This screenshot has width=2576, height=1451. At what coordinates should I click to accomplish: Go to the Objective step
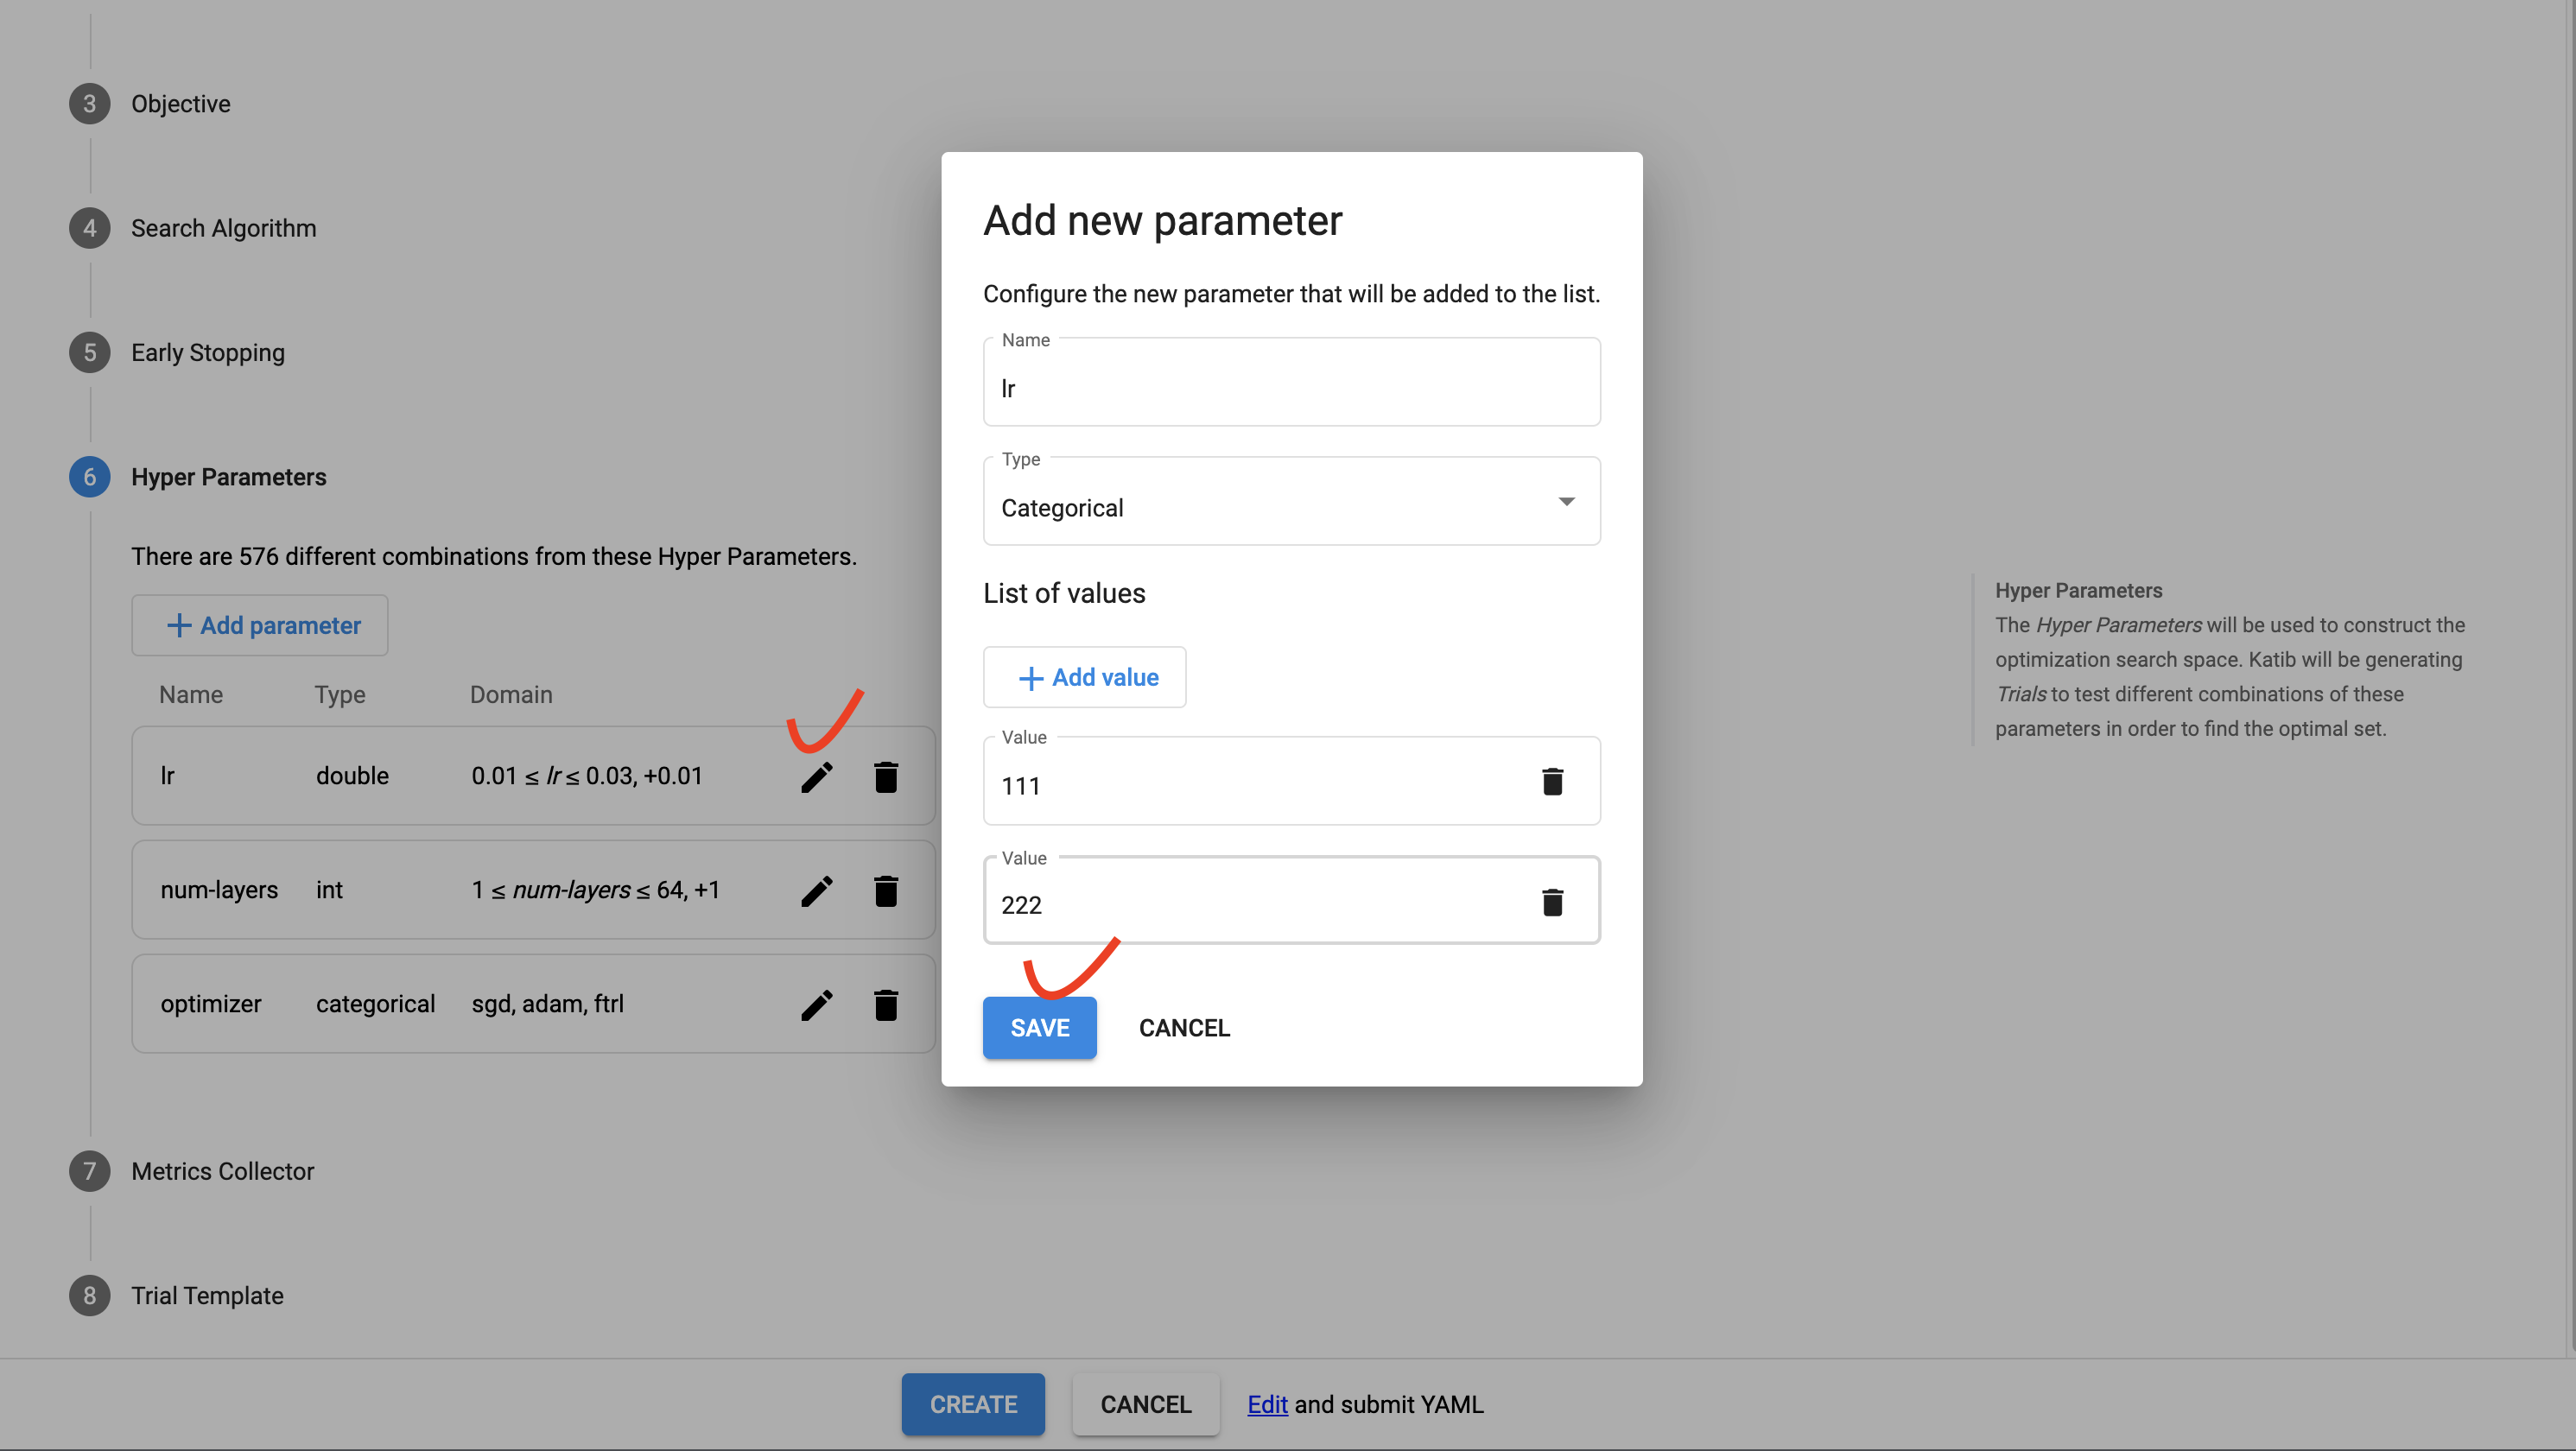(x=180, y=104)
